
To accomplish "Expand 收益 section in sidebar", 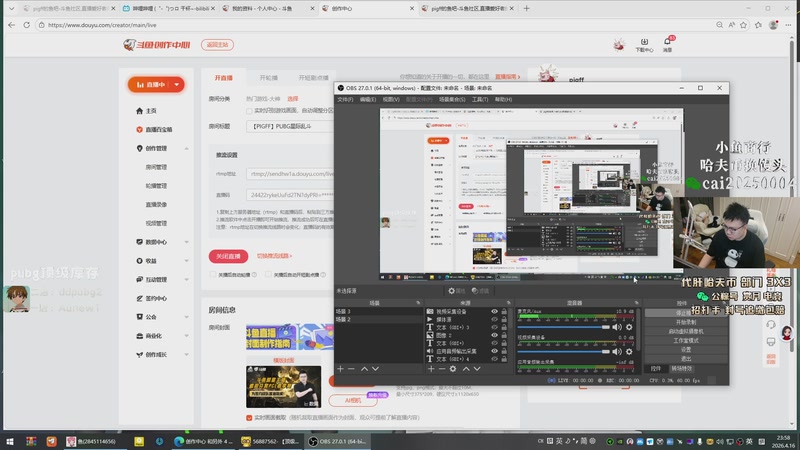I will click(186, 261).
